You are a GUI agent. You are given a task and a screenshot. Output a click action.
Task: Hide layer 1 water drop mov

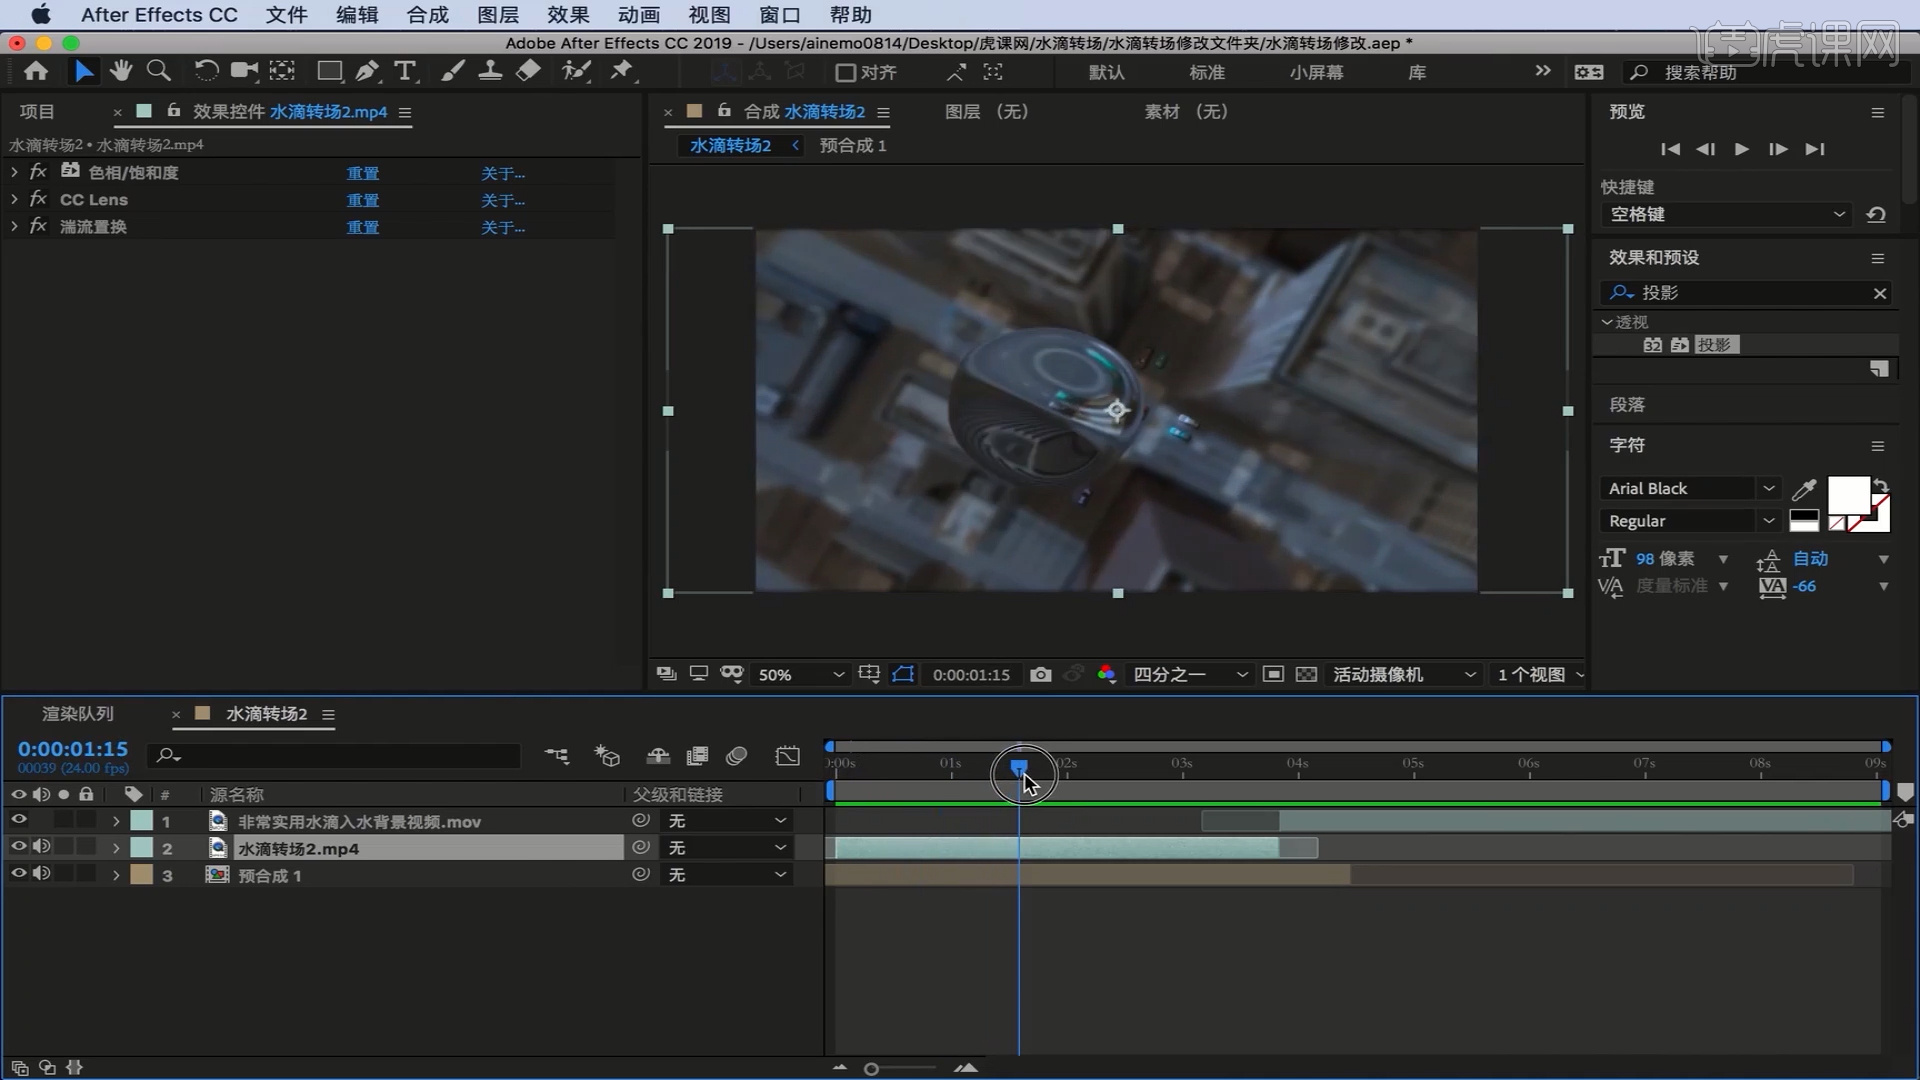tap(18, 821)
